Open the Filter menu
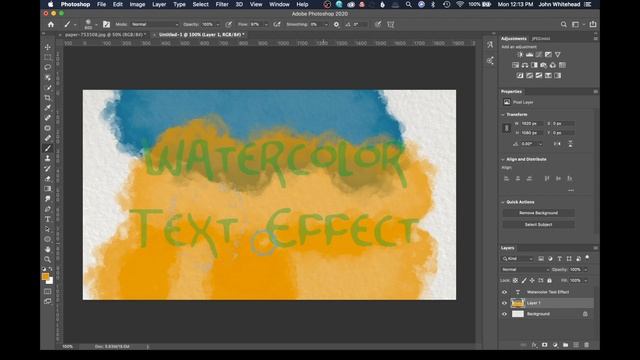The width and height of the screenshot is (640, 360). click(222, 4)
